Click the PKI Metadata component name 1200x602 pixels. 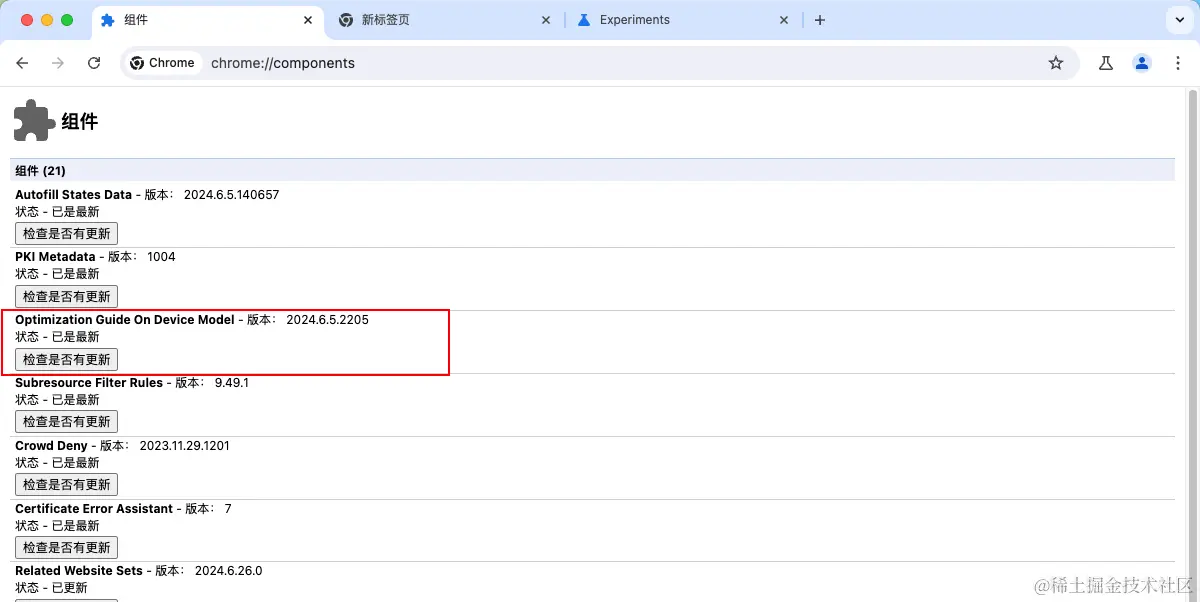(x=55, y=257)
